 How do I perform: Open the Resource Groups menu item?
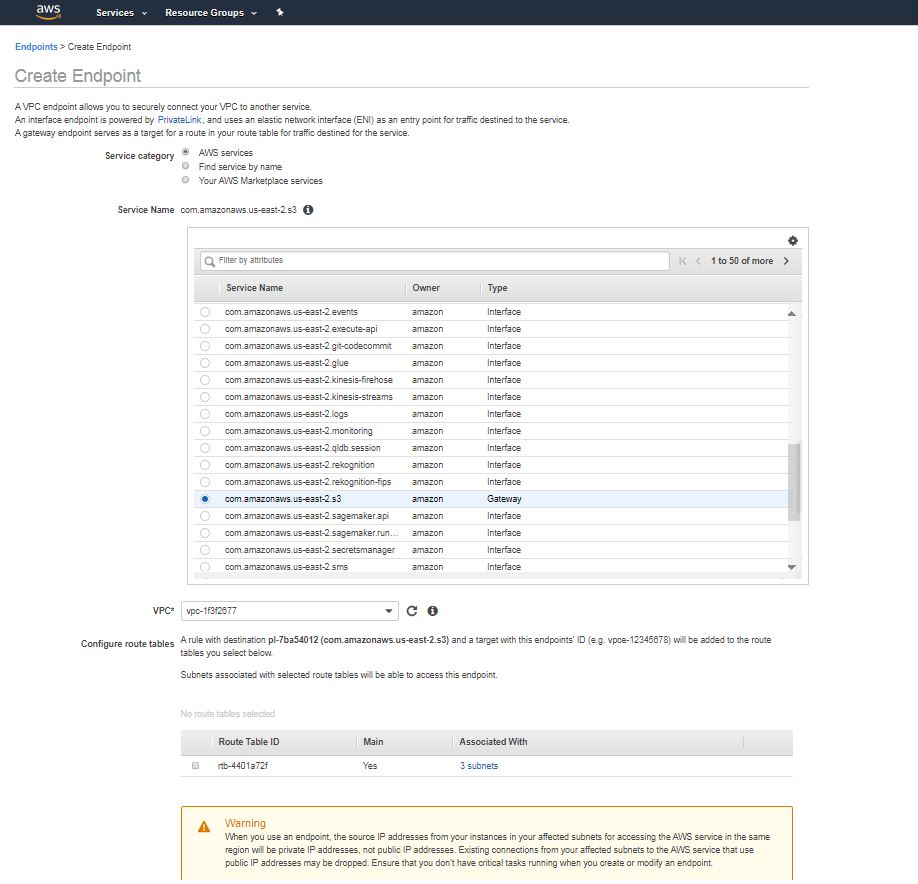[205, 13]
